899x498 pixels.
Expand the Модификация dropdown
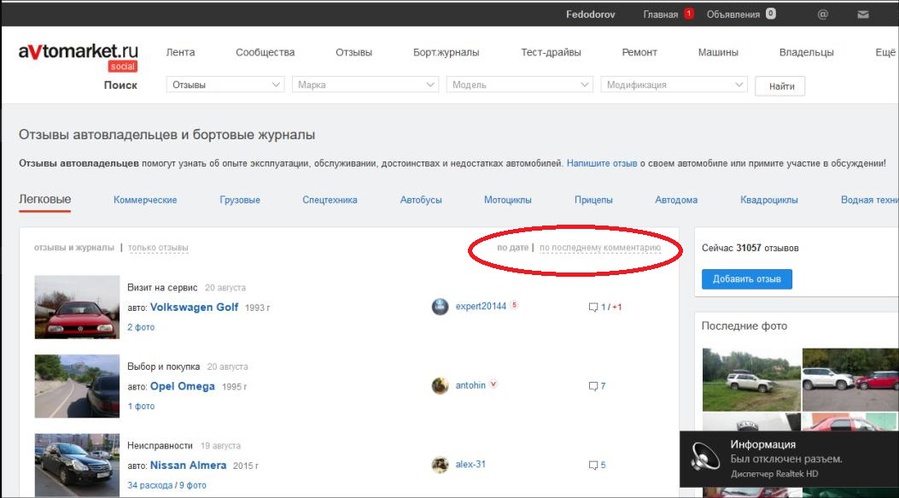pyautogui.click(x=674, y=85)
